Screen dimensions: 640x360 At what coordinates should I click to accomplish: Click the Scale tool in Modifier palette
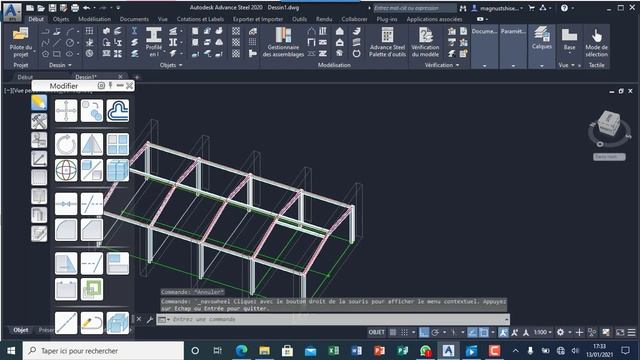pyautogui.click(x=92, y=170)
